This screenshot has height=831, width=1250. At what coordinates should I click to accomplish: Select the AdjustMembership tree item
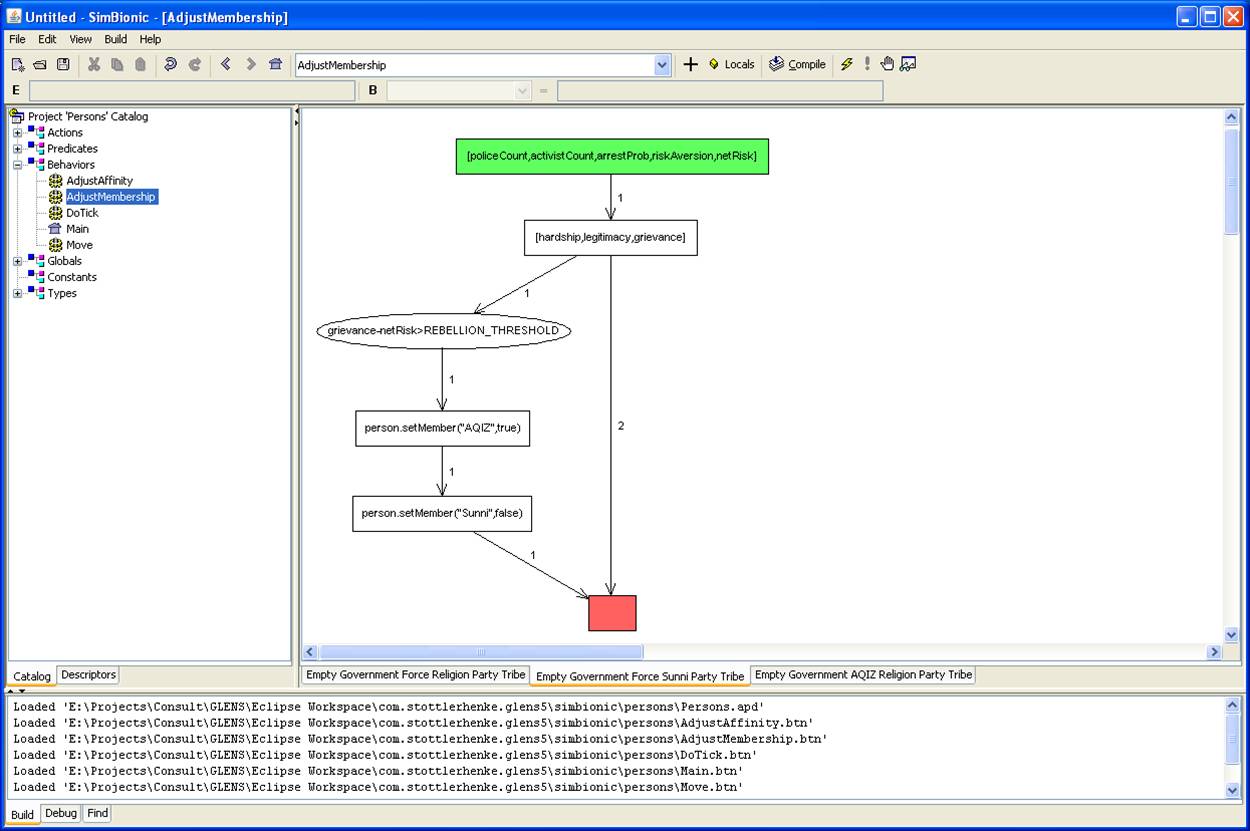click(x=111, y=197)
